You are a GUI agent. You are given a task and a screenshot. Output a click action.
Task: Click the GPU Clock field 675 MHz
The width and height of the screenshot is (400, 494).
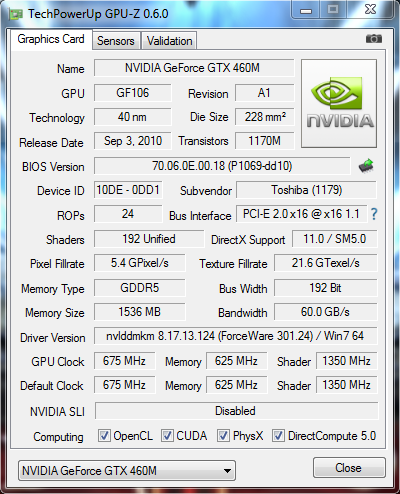(x=124, y=361)
